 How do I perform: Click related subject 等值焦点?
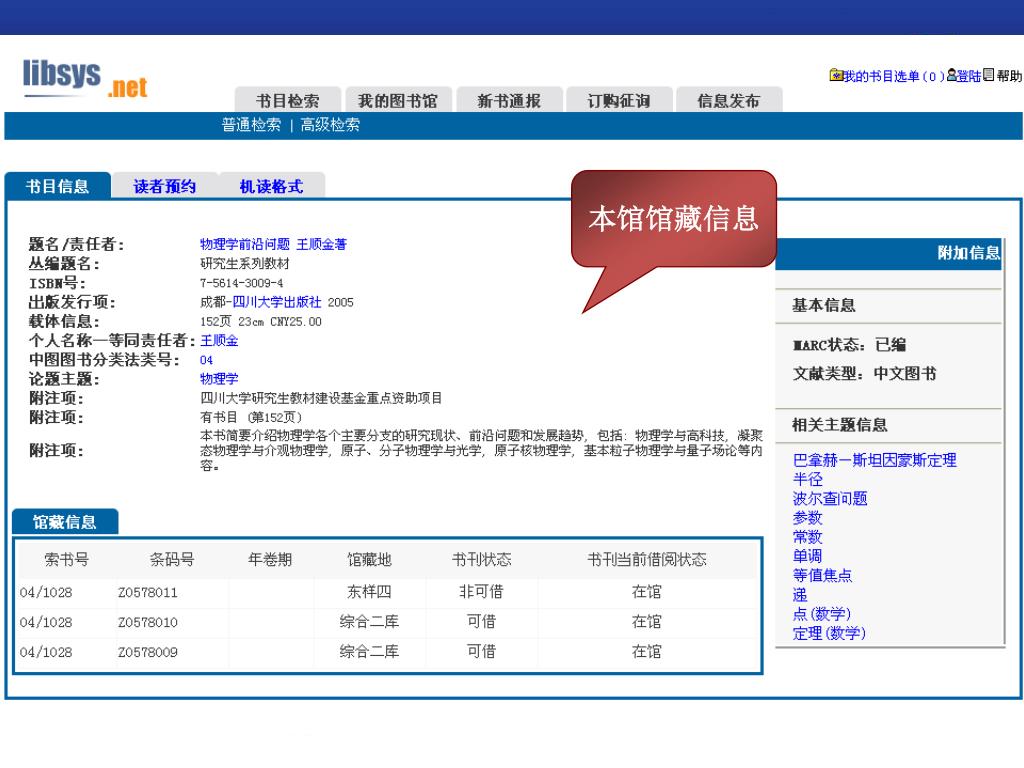822,575
